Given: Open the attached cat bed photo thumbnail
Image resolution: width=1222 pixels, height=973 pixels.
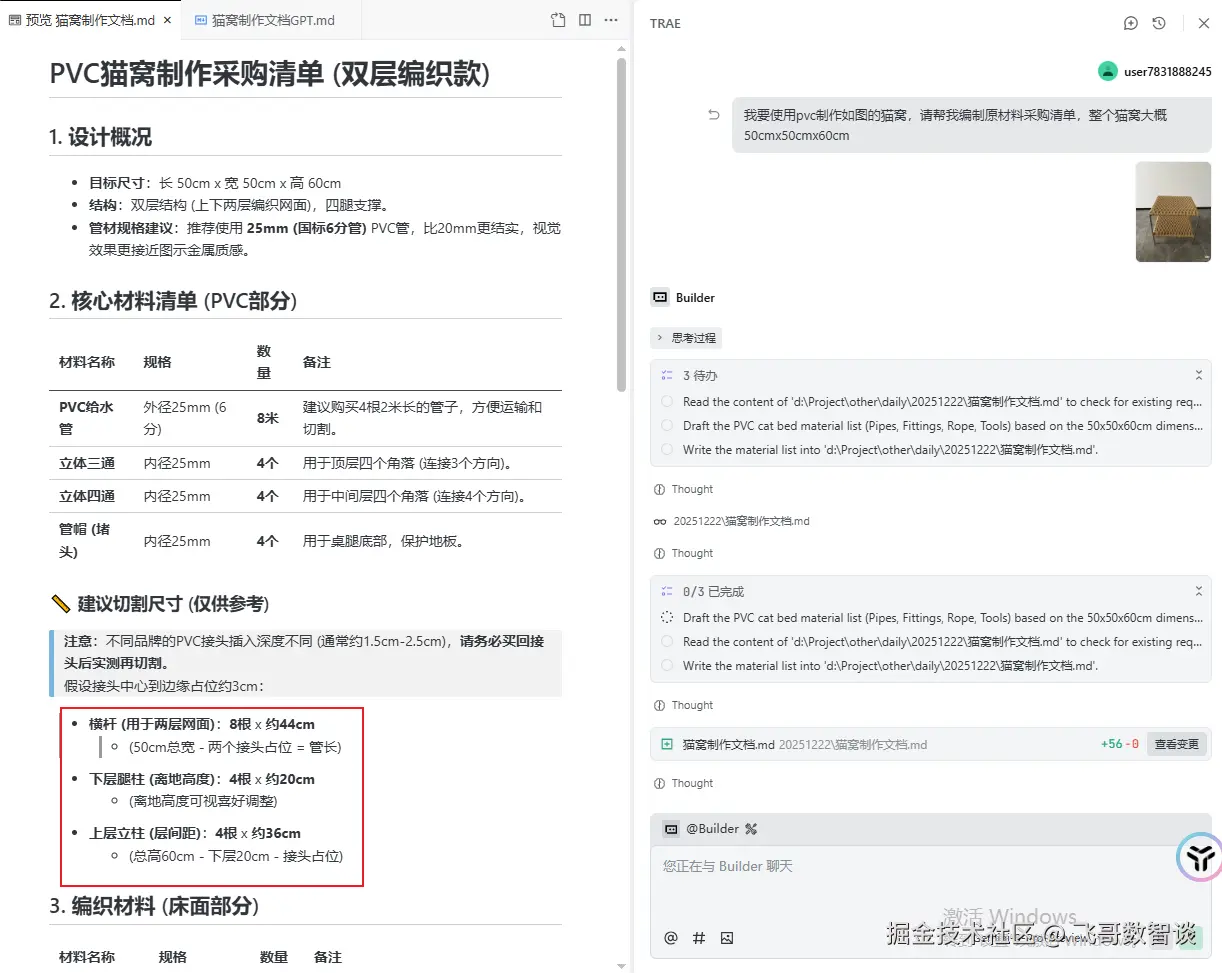Looking at the screenshot, I should (x=1173, y=212).
